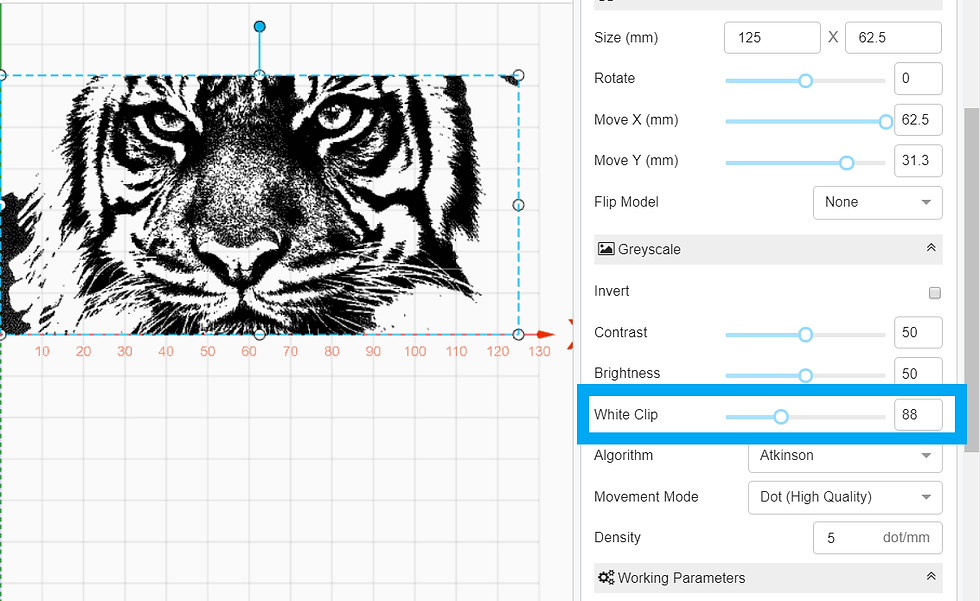Screen dimensions: 980x601
Task: Adjust the Rotate slider handle
Action: point(806,81)
